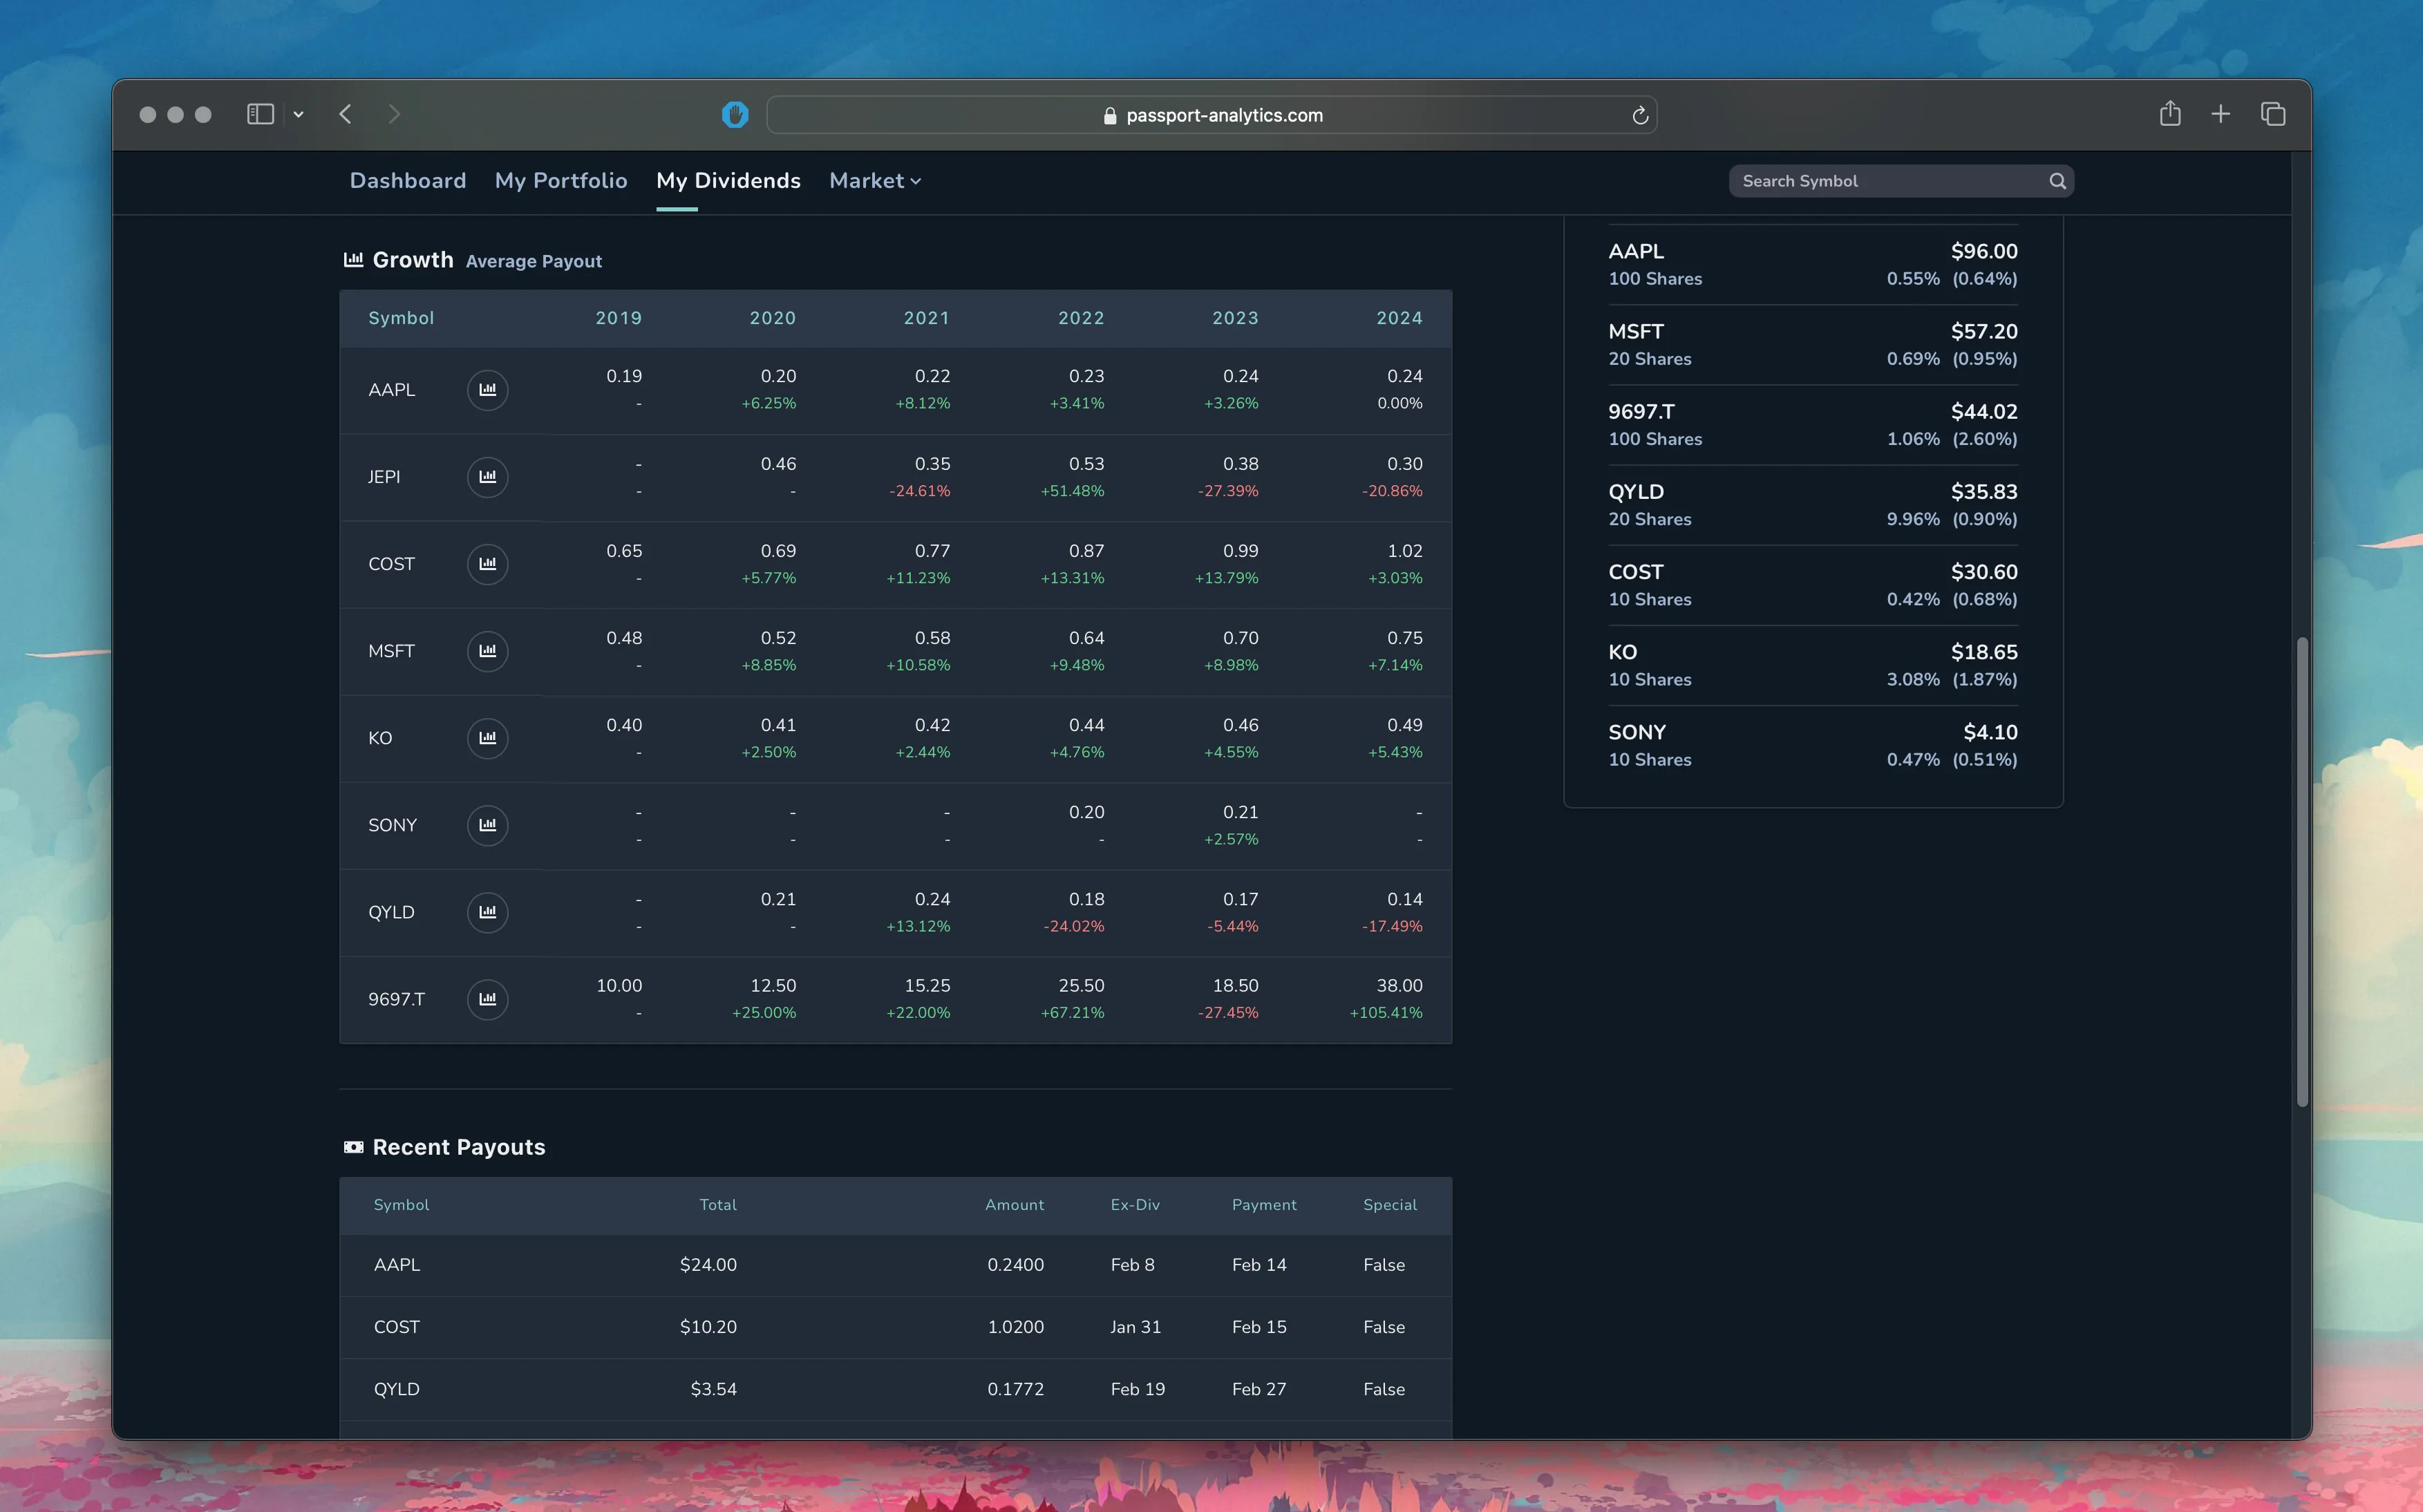
Task: Click the Feb 27 payment date
Action: (1259, 1389)
